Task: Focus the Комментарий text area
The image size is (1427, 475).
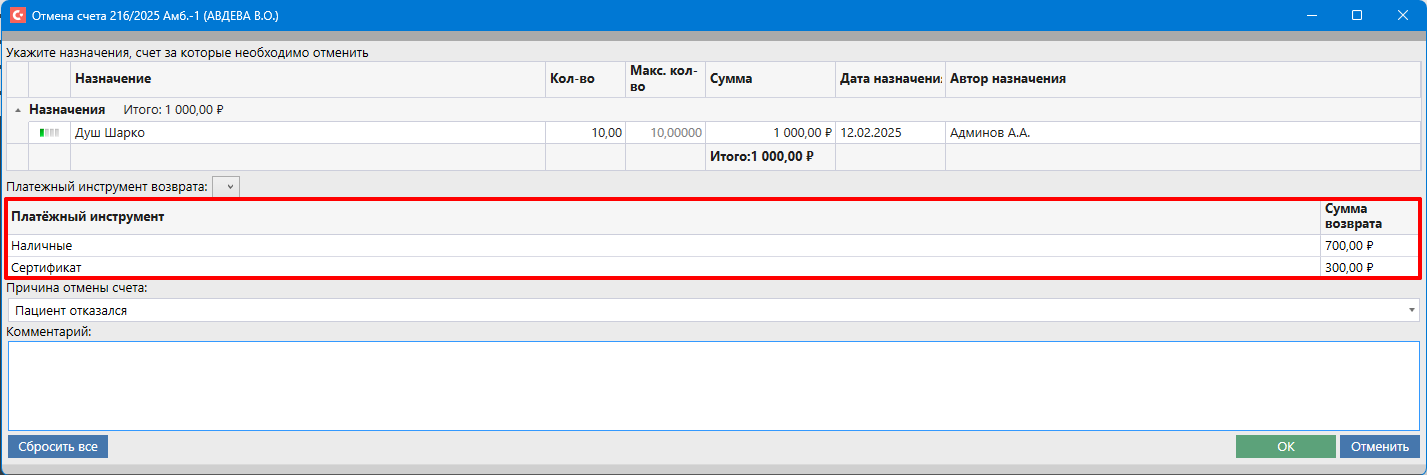Action: click(712, 385)
